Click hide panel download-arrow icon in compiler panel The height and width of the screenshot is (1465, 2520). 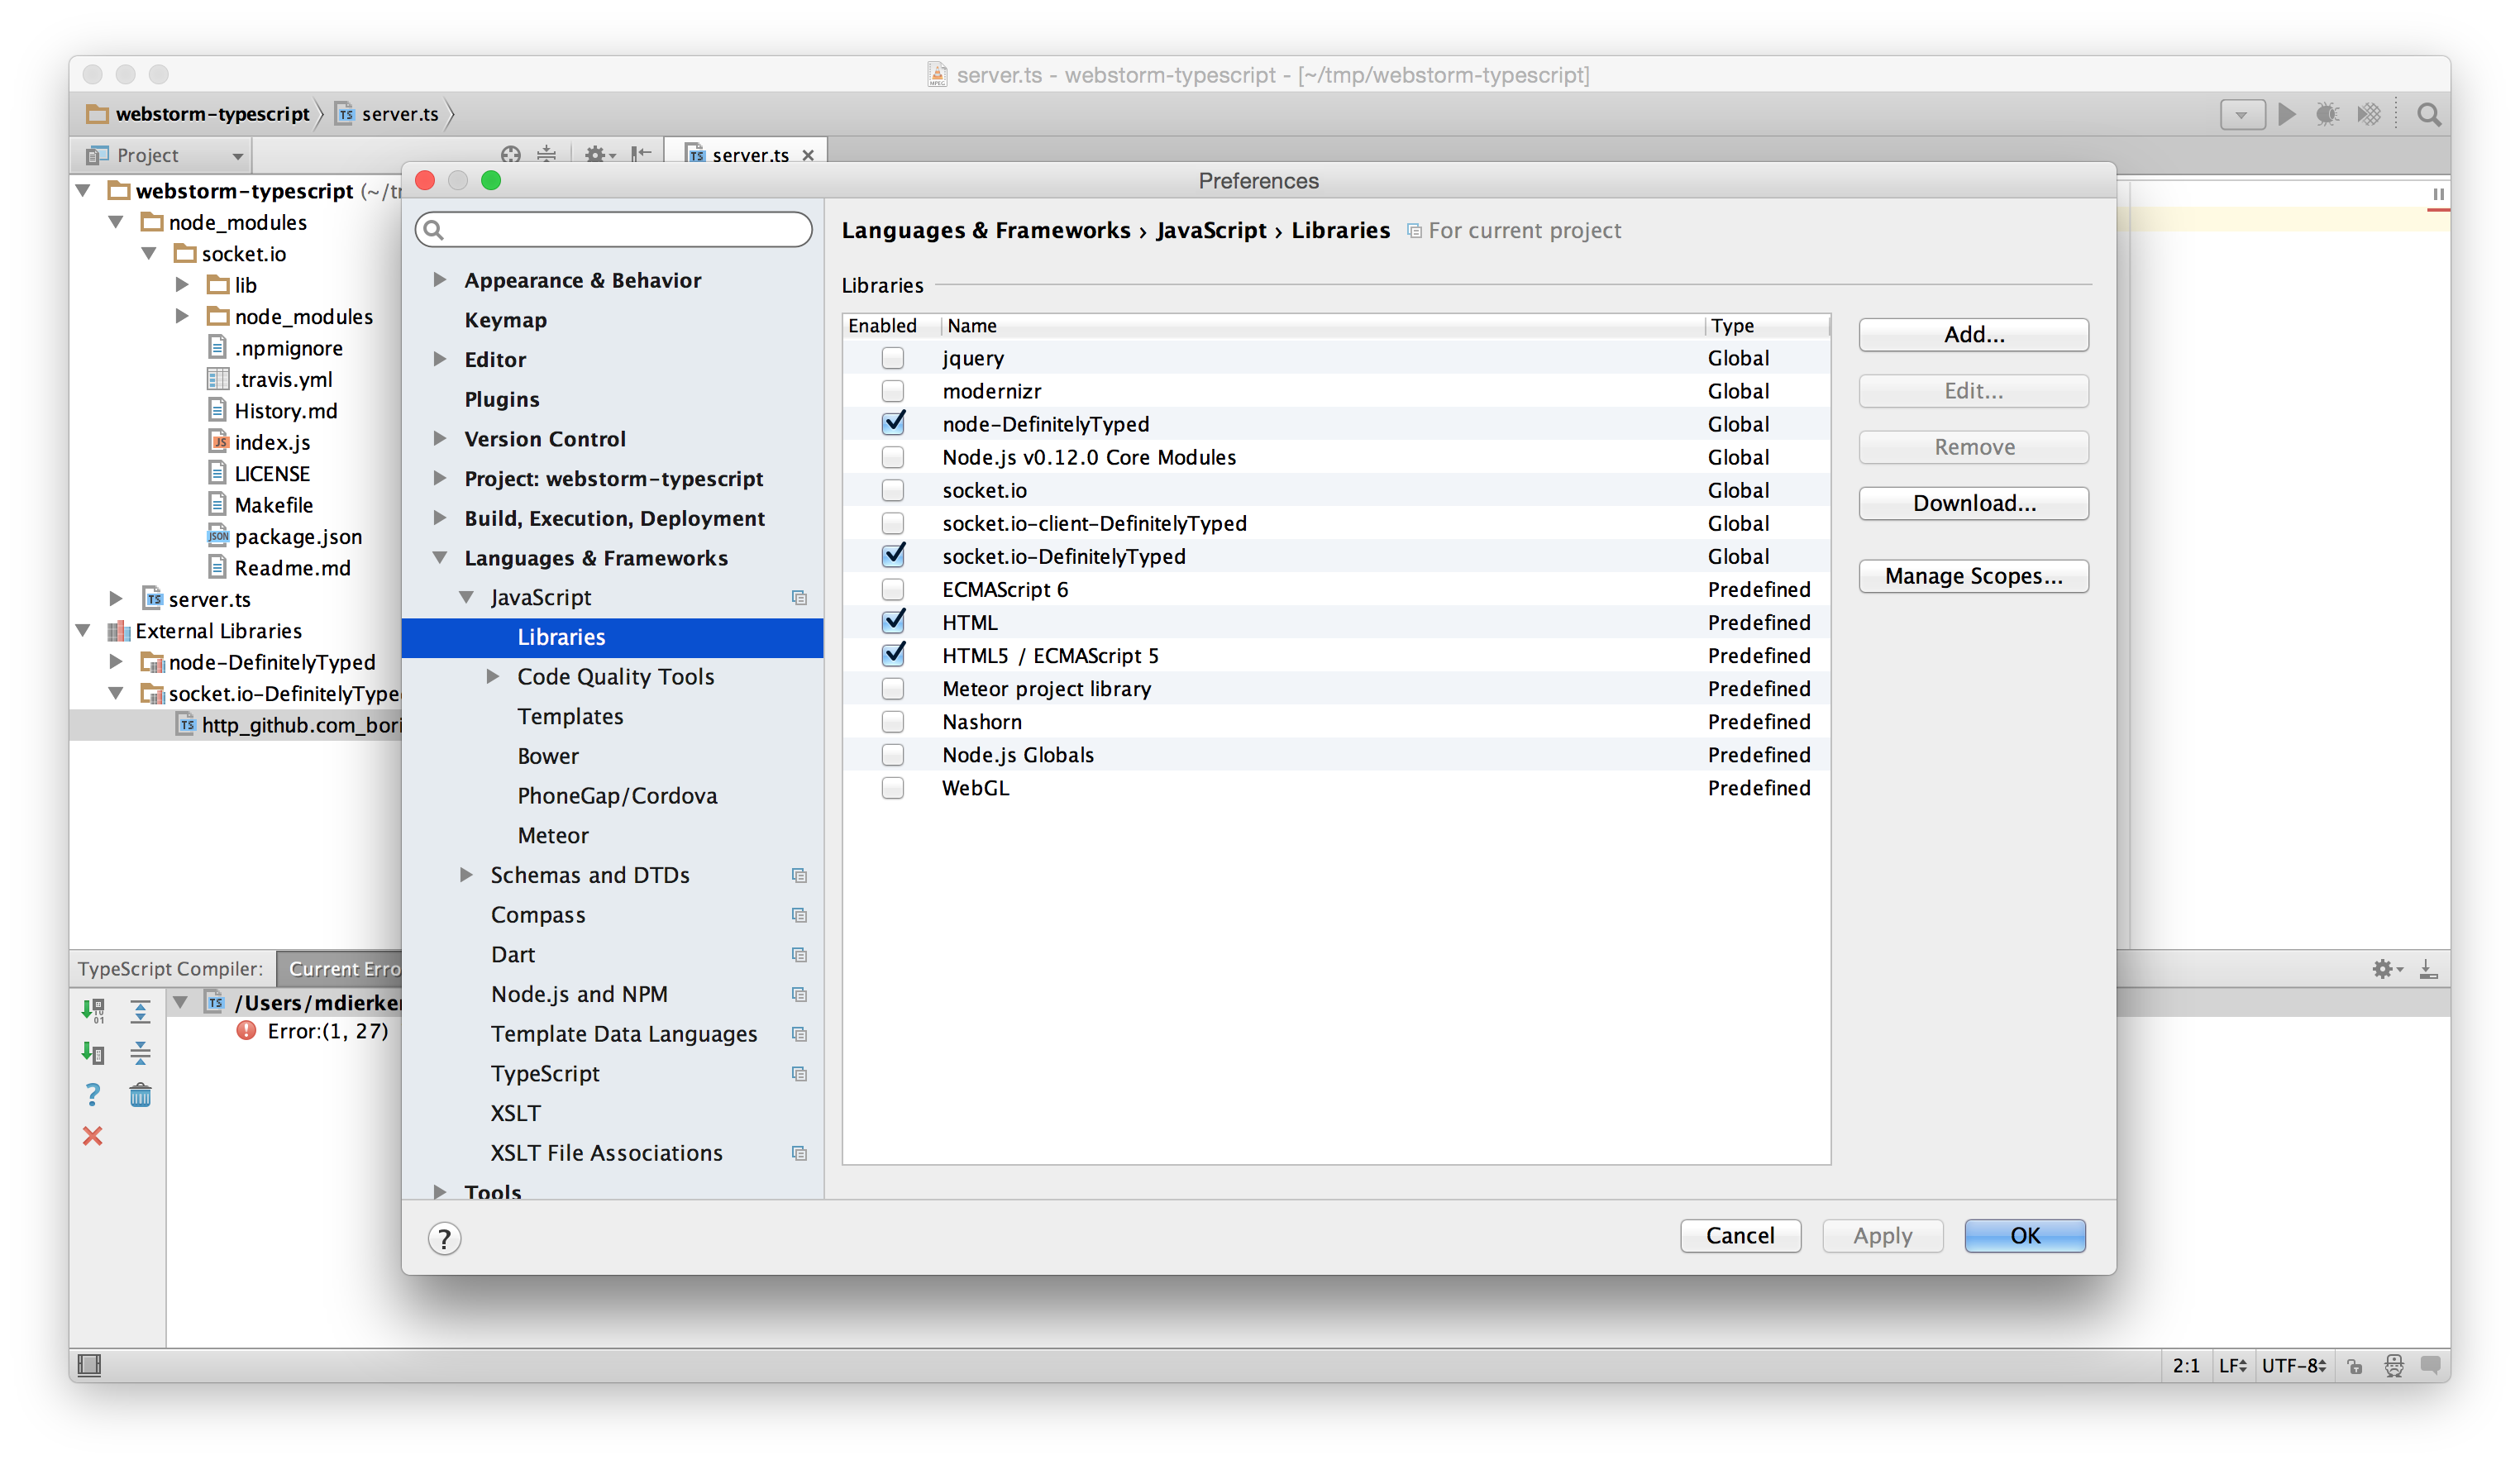coord(2428,969)
